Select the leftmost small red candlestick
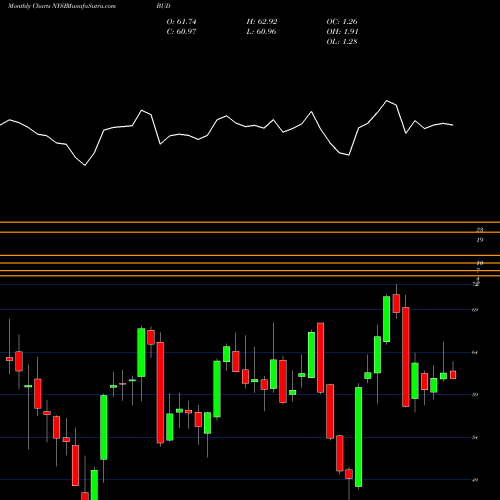The image size is (500, 500). pyautogui.click(x=9, y=359)
